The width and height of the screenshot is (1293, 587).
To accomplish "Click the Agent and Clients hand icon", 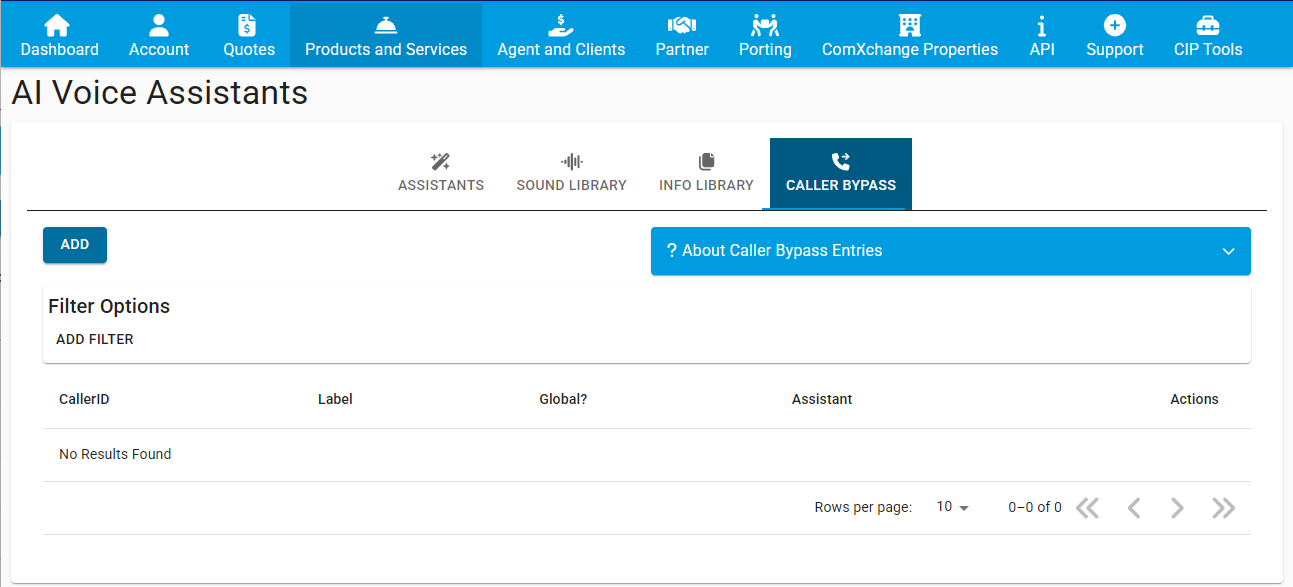I will click(561, 25).
